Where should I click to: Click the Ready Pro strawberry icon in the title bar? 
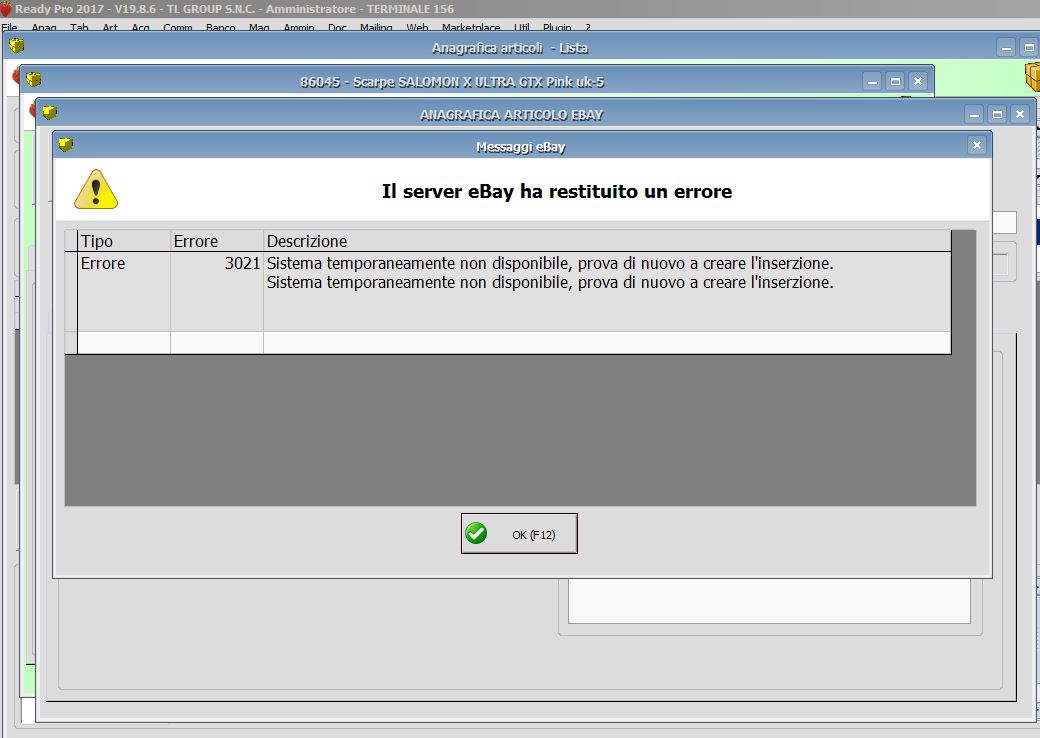(6, 9)
